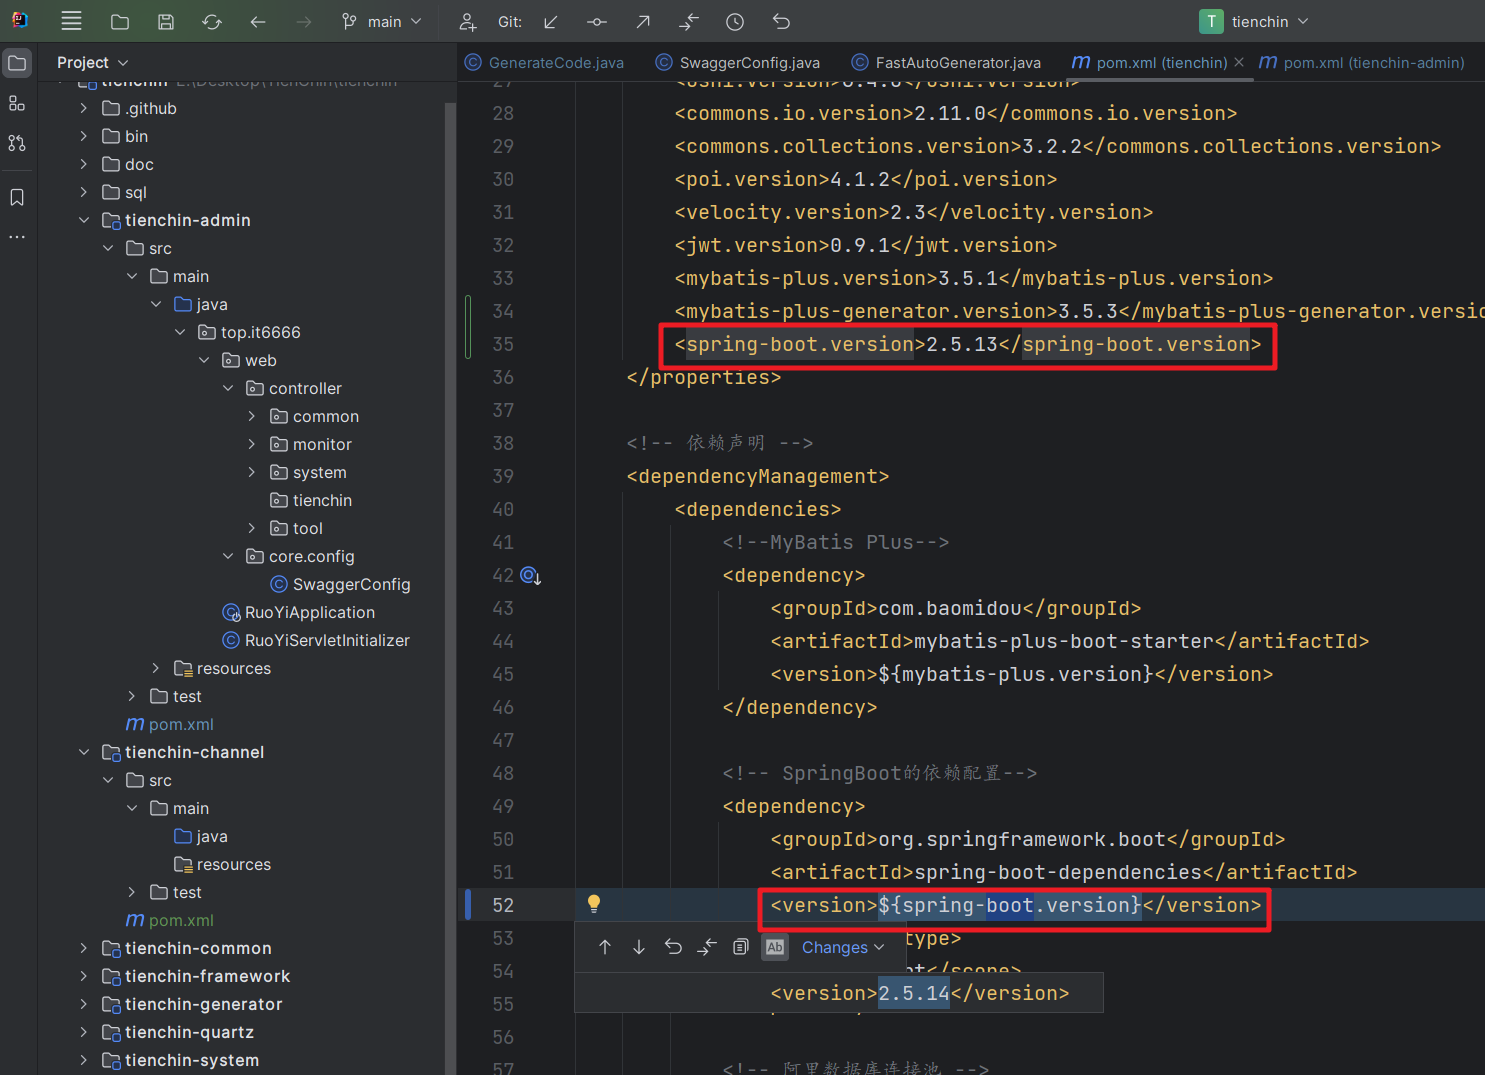Expand the .github folder
This screenshot has width=1485, height=1075.
click(x=84, y=108)
